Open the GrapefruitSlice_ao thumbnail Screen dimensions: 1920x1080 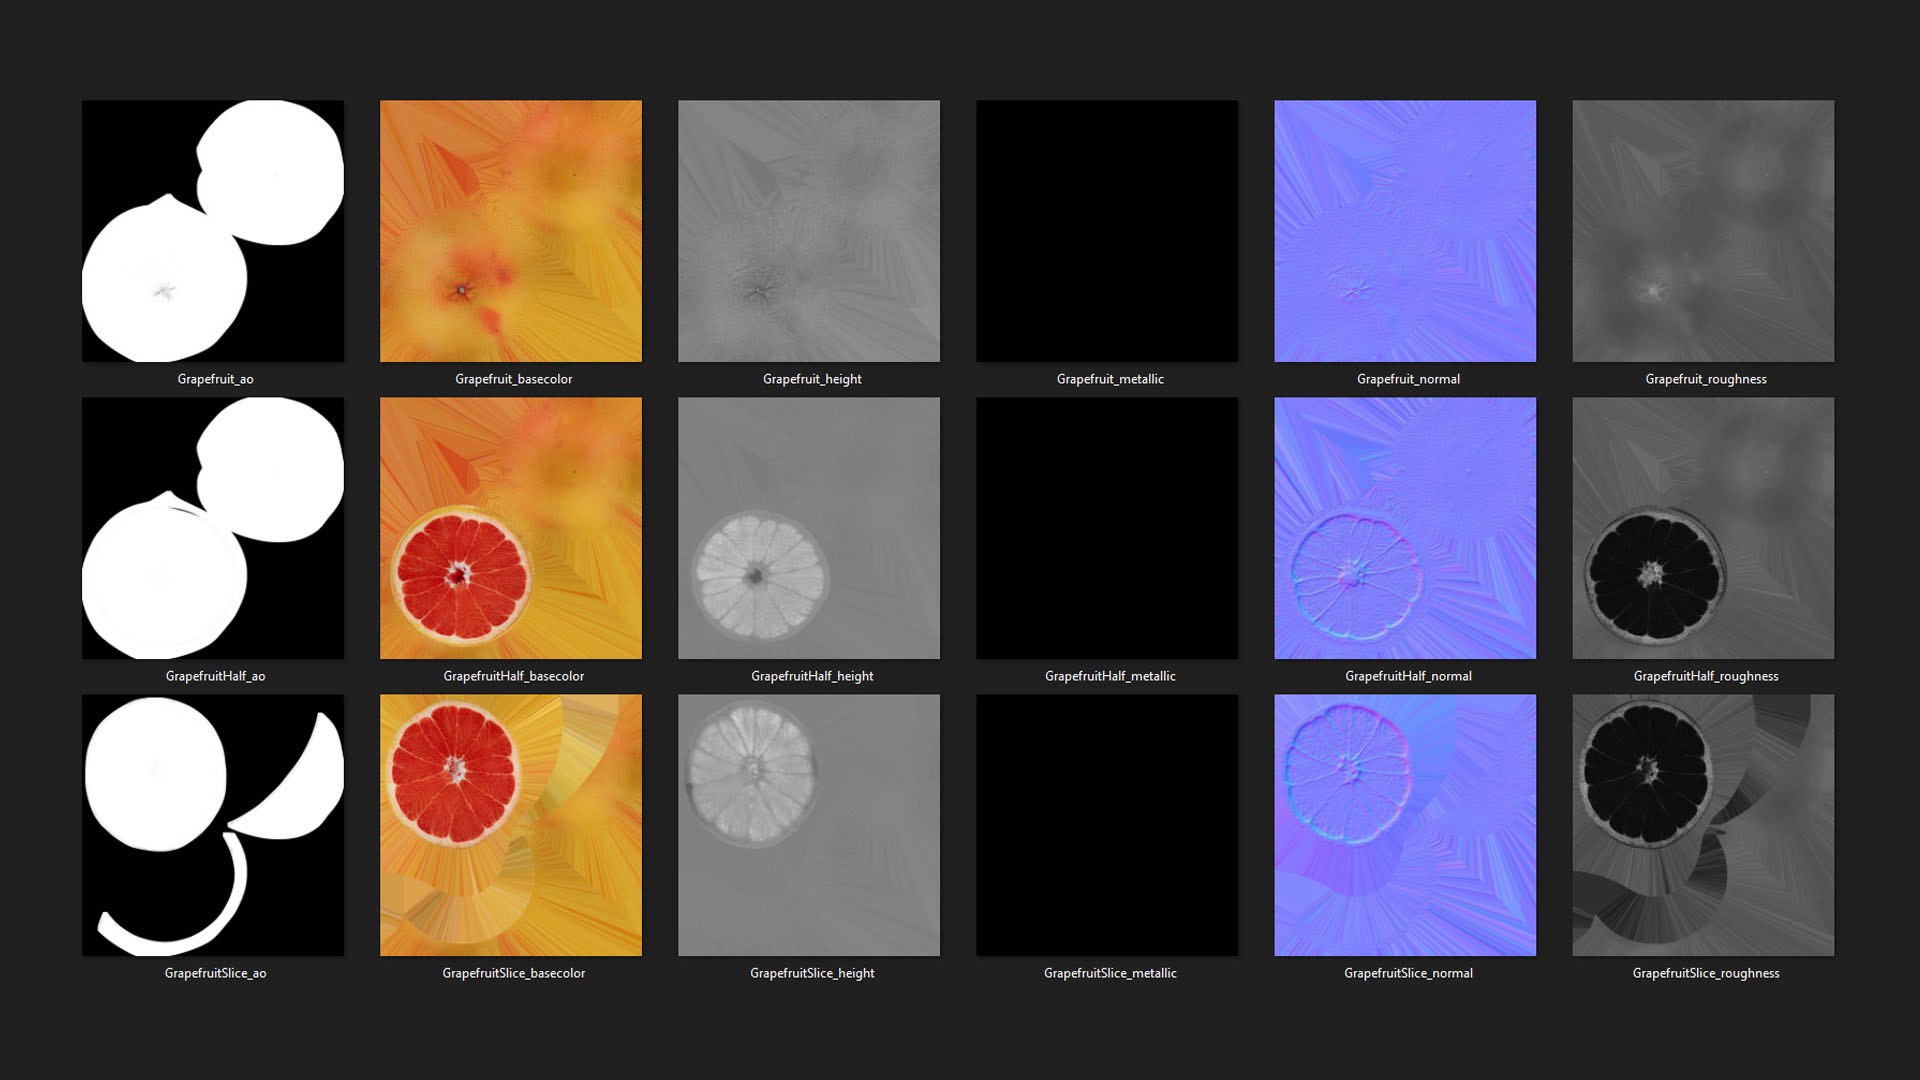(213, 825)
